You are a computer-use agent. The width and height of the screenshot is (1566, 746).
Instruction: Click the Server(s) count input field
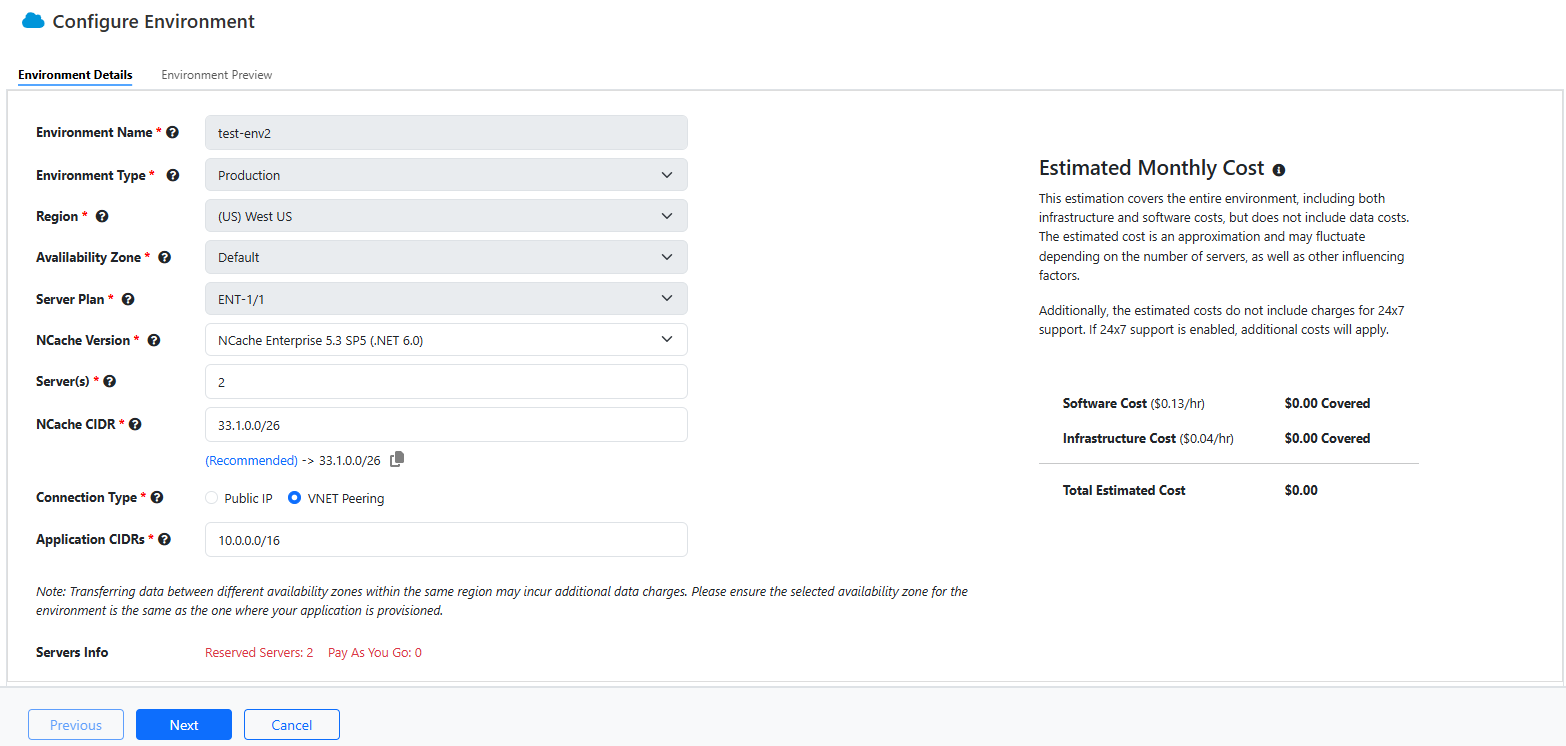446,381
